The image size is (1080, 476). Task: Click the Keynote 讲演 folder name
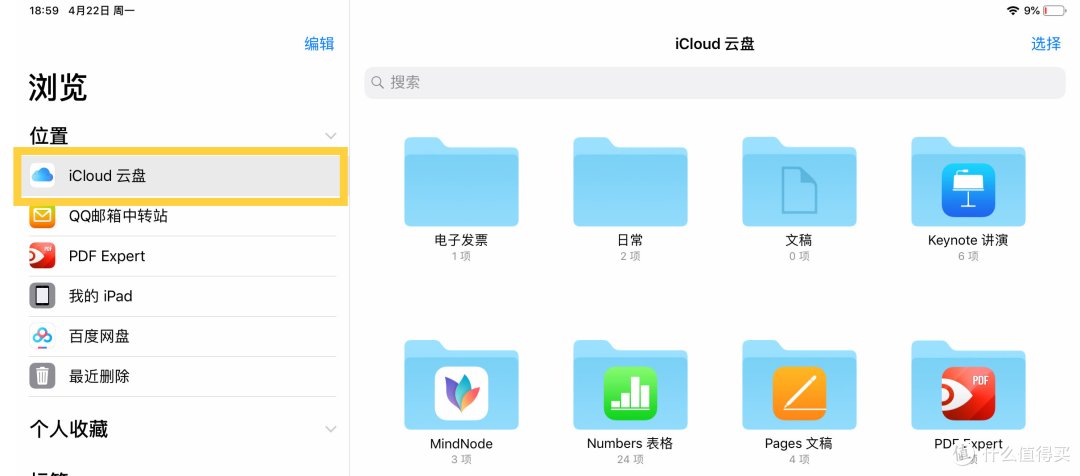pyautogui.click(x=968, y=240)
